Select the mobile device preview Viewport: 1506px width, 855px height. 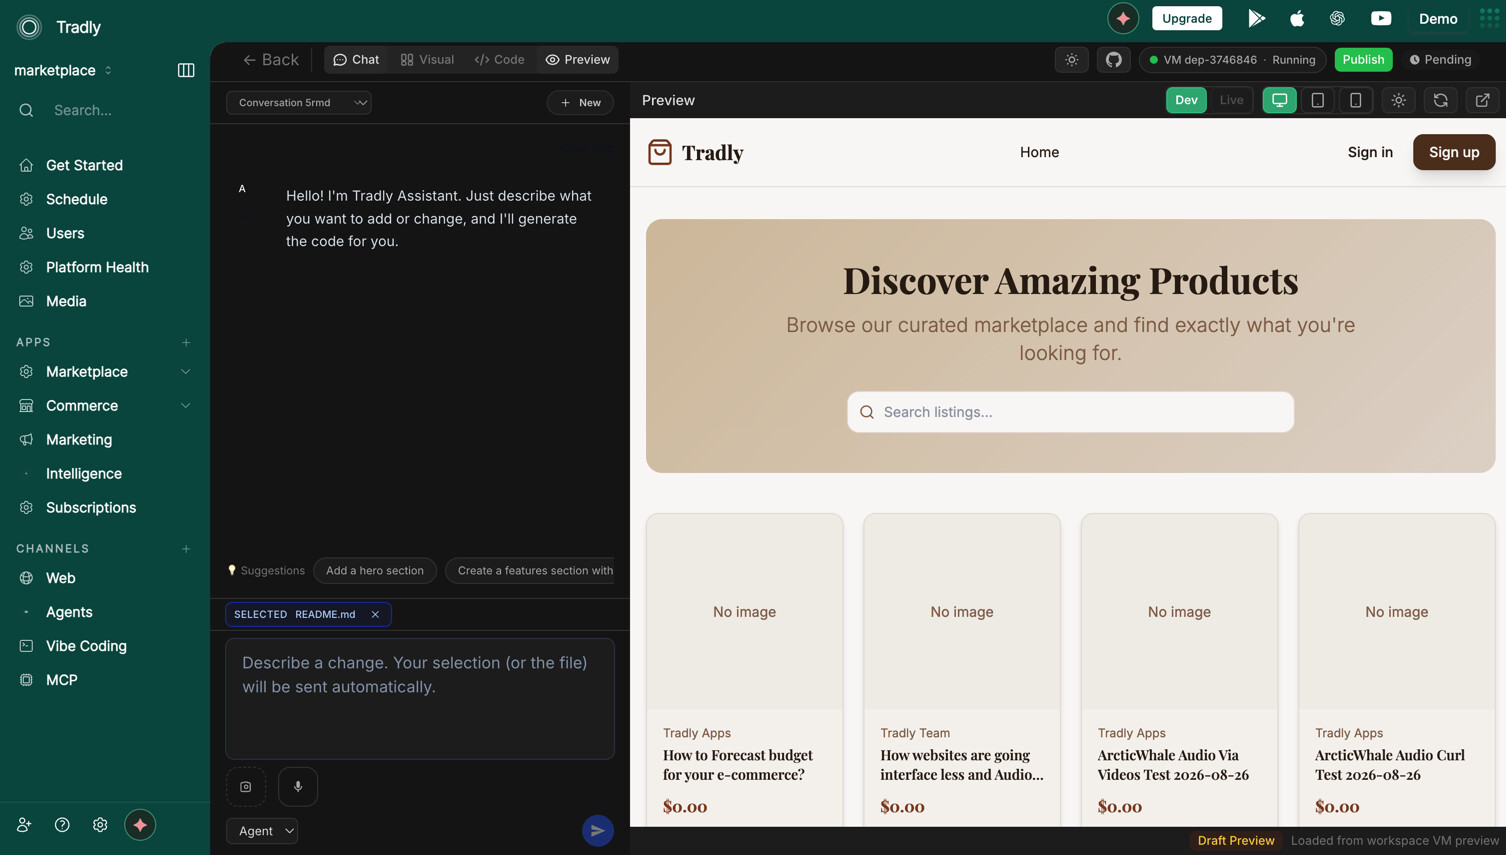tap(1355, 100)
